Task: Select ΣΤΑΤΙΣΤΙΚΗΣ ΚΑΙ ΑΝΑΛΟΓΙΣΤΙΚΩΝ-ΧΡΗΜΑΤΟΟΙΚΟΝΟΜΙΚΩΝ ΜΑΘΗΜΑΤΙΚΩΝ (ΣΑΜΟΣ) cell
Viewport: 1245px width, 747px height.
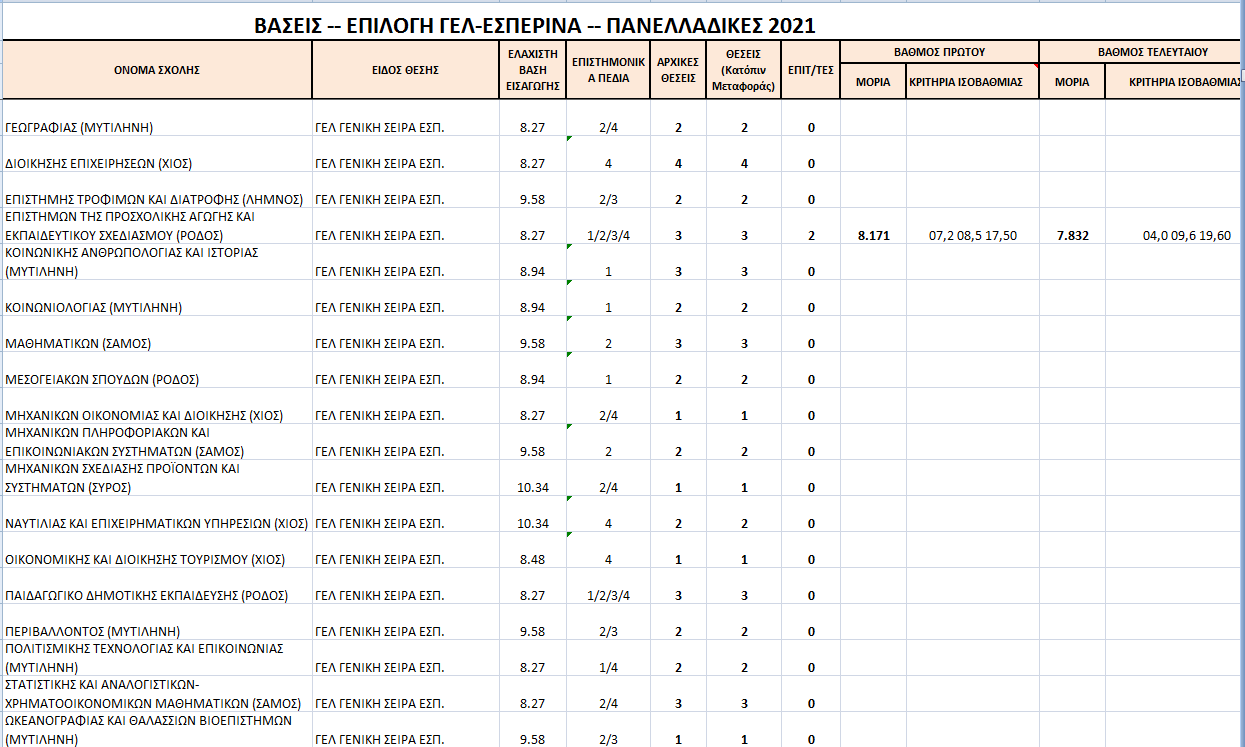Action: [157, 694]
